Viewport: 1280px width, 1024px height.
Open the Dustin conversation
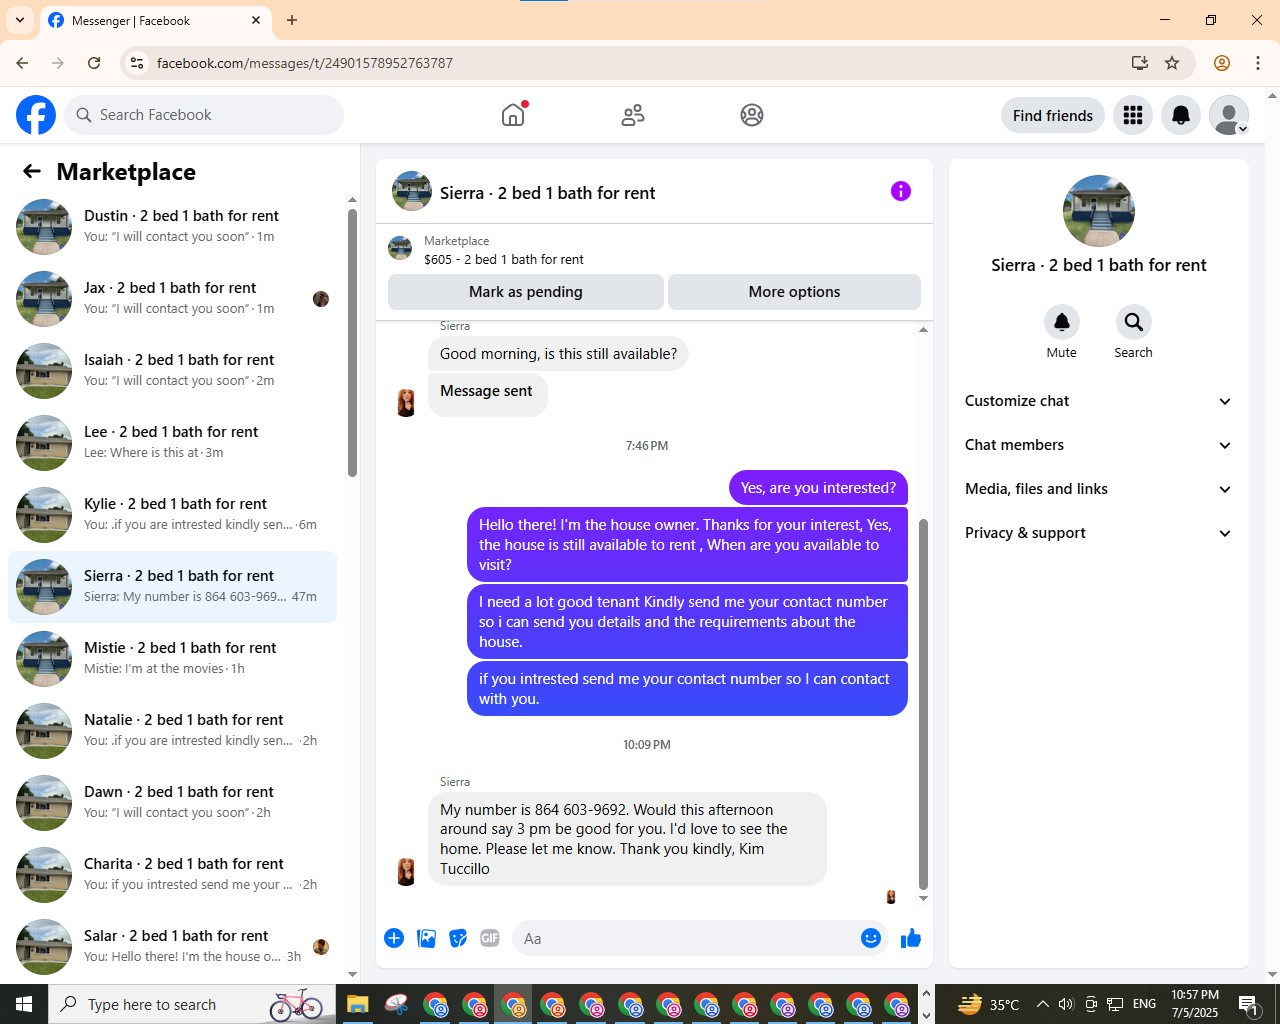click(x=172, y=227)
